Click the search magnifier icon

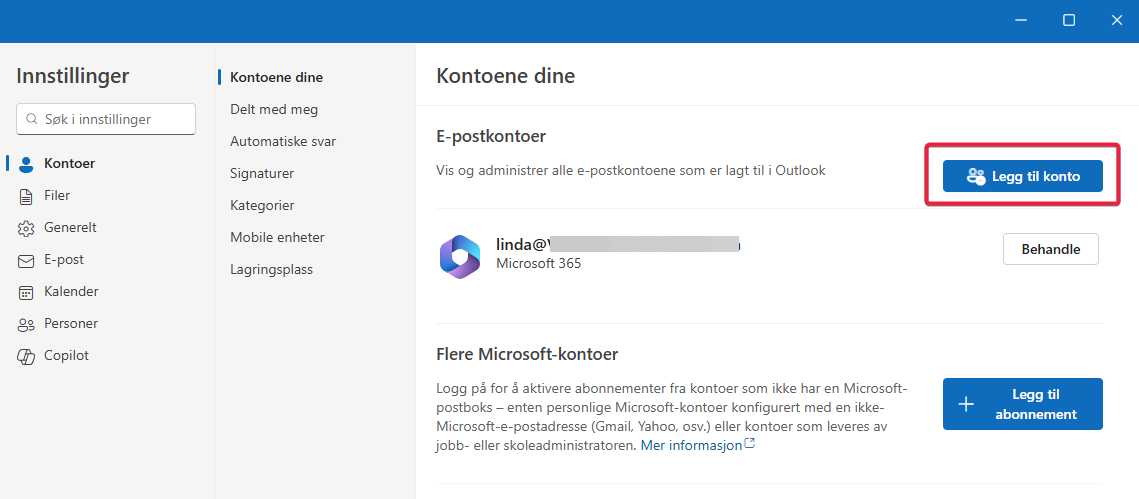click(31, 118)
